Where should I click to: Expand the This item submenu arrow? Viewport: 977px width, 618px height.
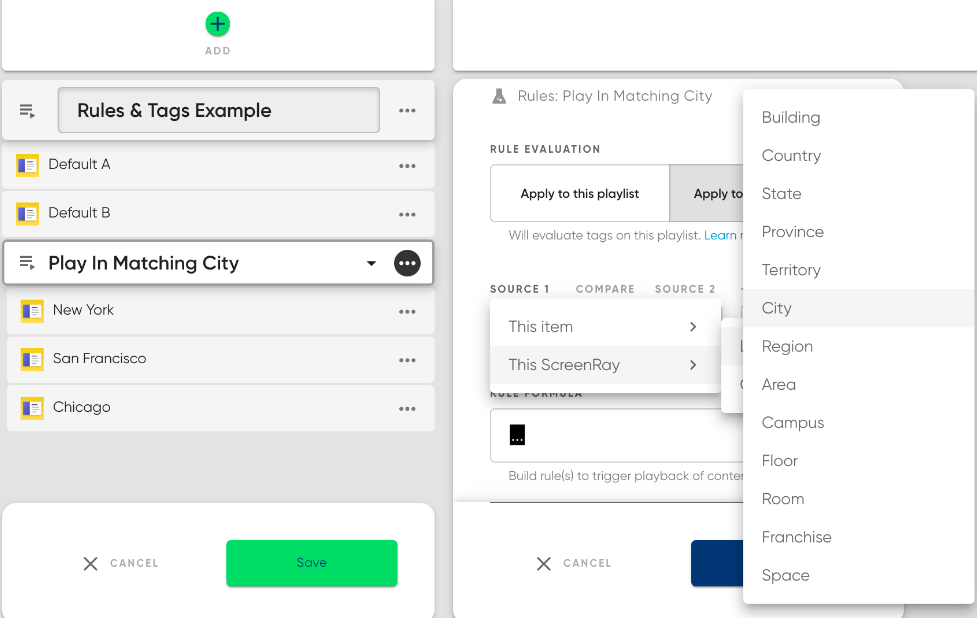click(693, 326)
